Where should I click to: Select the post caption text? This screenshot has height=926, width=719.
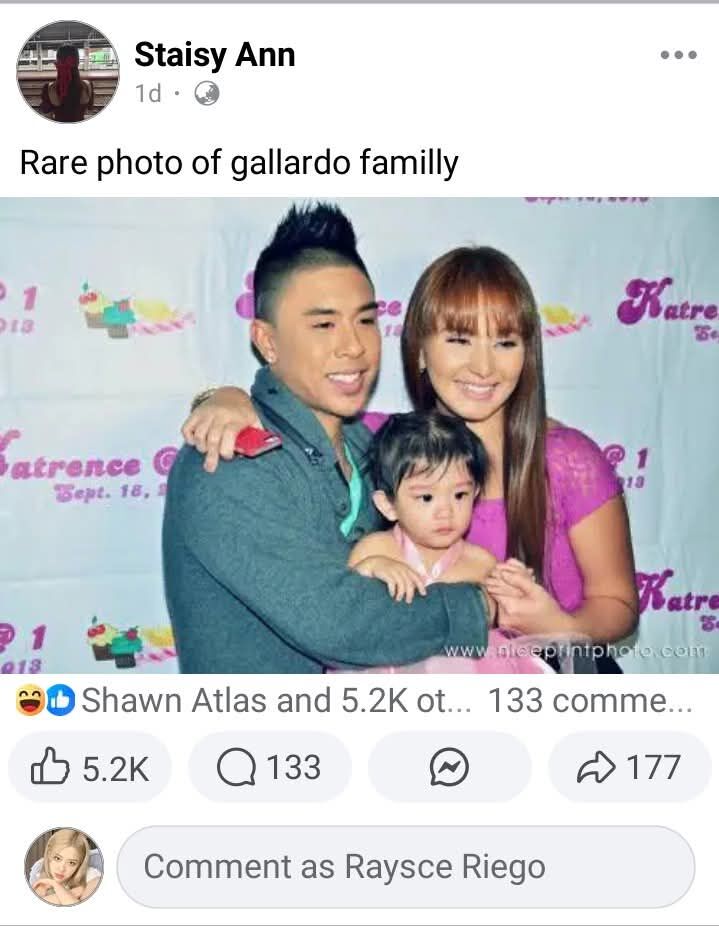coord(239,162)
